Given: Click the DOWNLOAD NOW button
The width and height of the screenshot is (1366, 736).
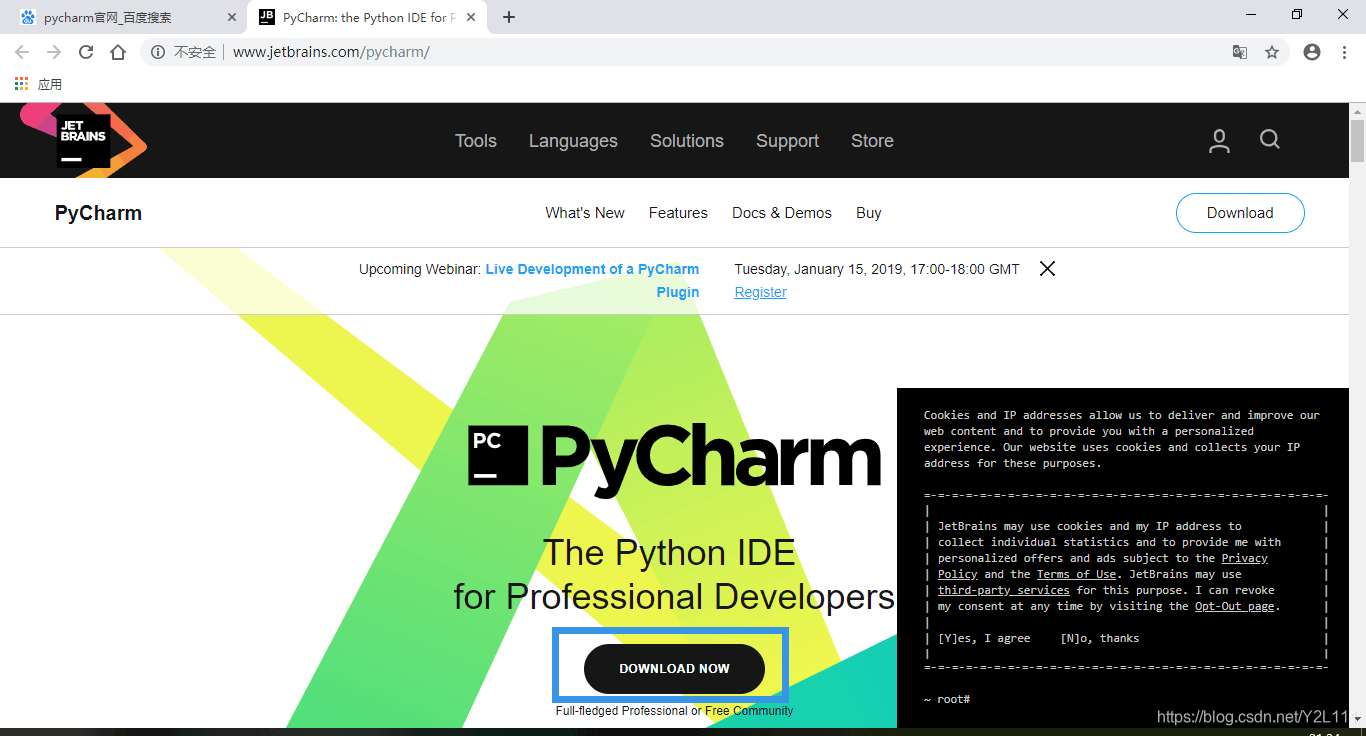Looking at the screenshot, I should point(674,669).
